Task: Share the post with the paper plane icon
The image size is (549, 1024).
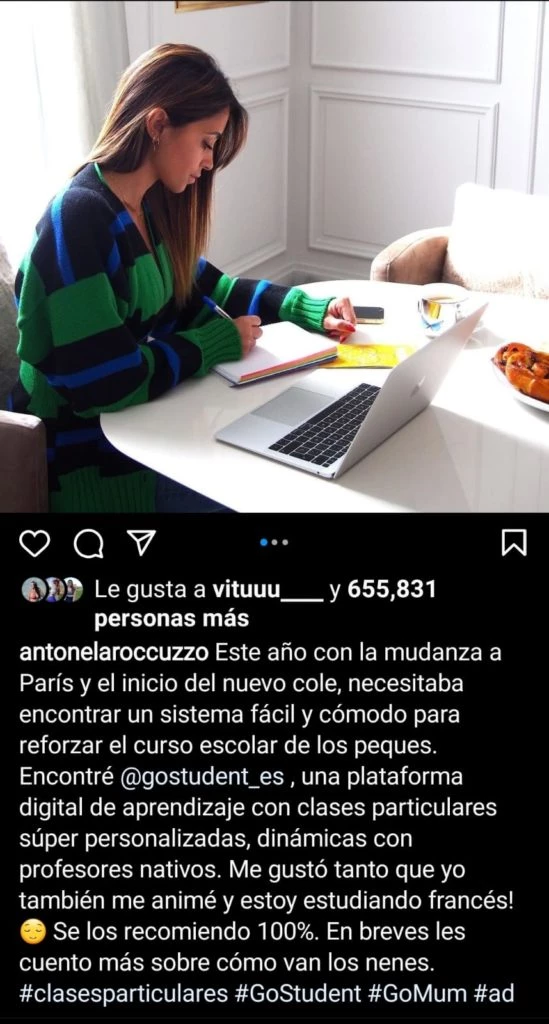Action: (x=140, y=542)
